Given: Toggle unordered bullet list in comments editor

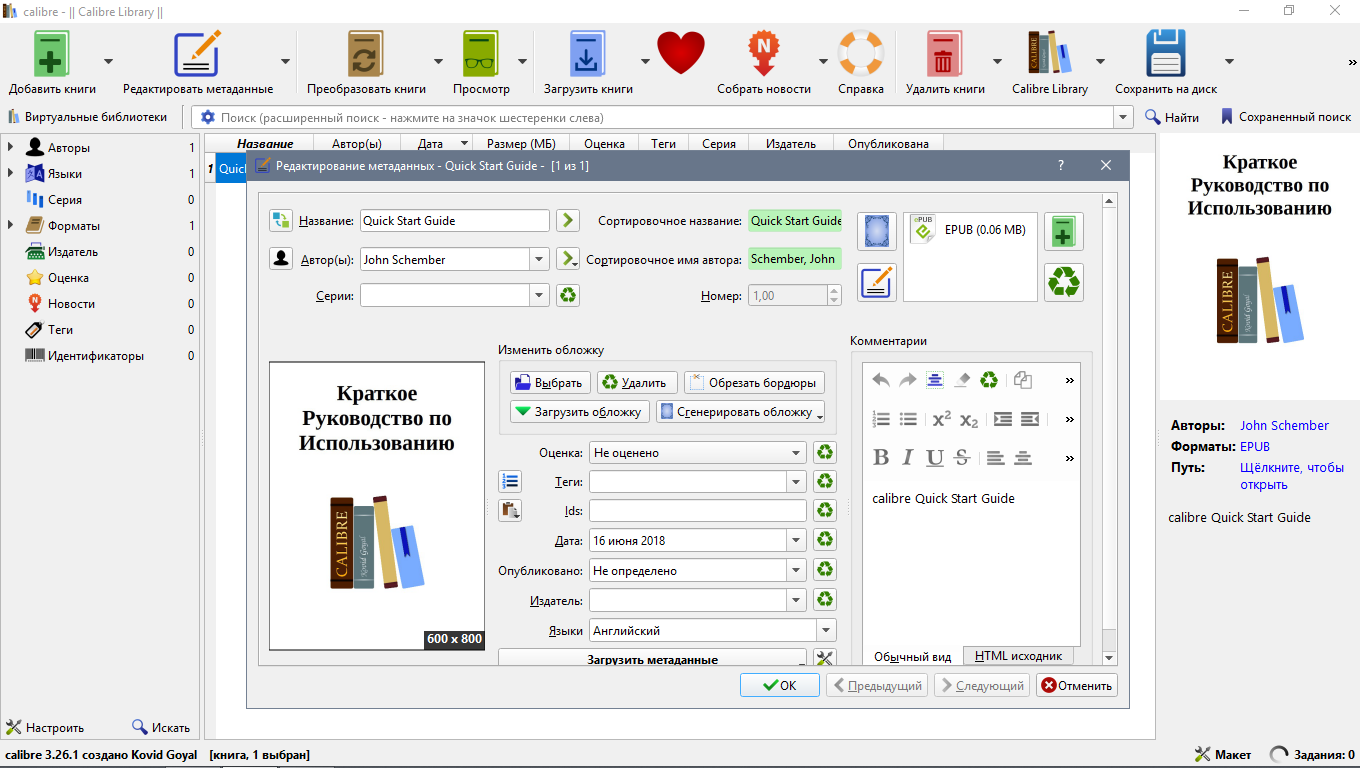Looking at the screenshot, I should click(x=908, y=419).
